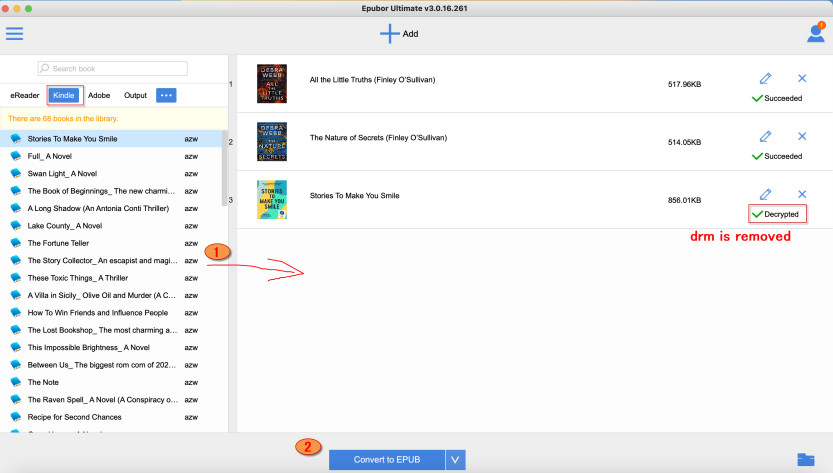Select A Long Shadow (An Antonia Conti Thriller)
The height and width of the screenshot is (473, 833).
click(x=110, y=208)
